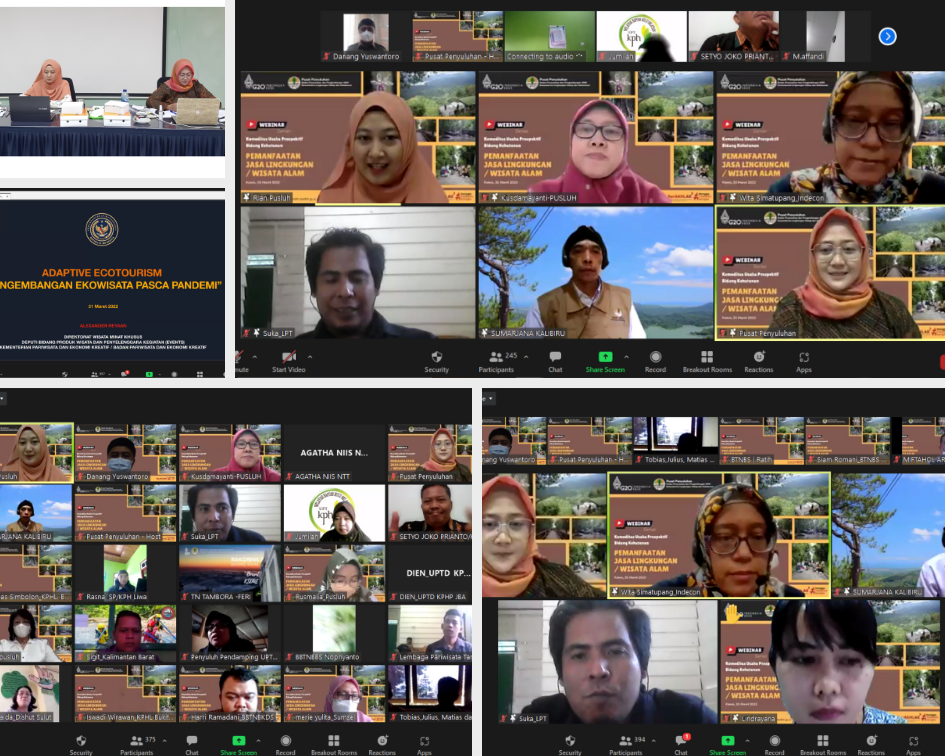
Task: Select Iswadi Wirawan_KPHL video tile
Action: [x=125, y=694]
